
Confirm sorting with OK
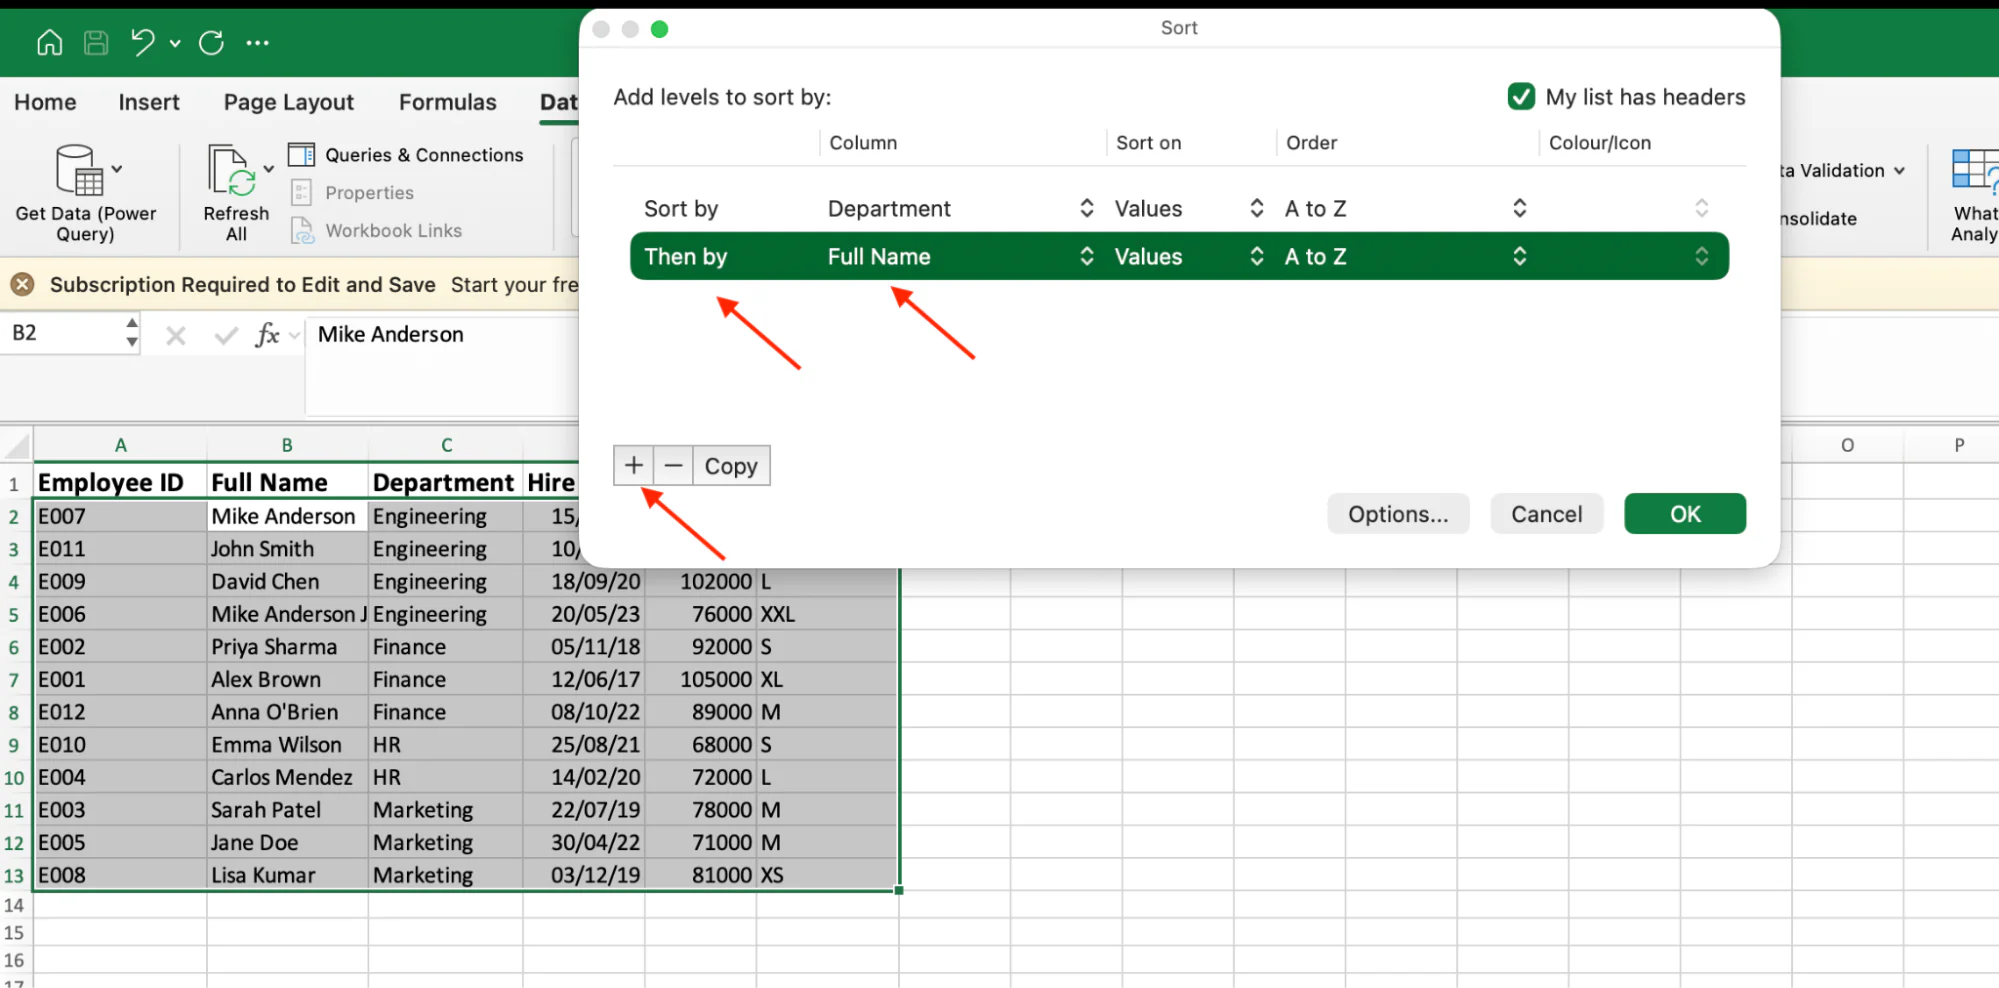tap(1685, 514)
